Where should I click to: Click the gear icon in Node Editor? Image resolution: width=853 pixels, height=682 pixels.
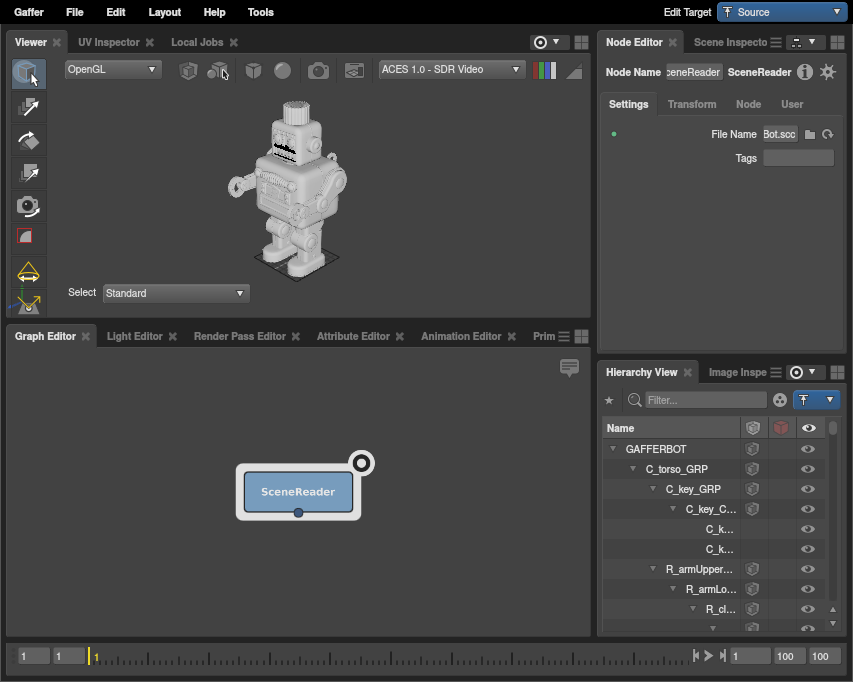[x=828, y=72]
